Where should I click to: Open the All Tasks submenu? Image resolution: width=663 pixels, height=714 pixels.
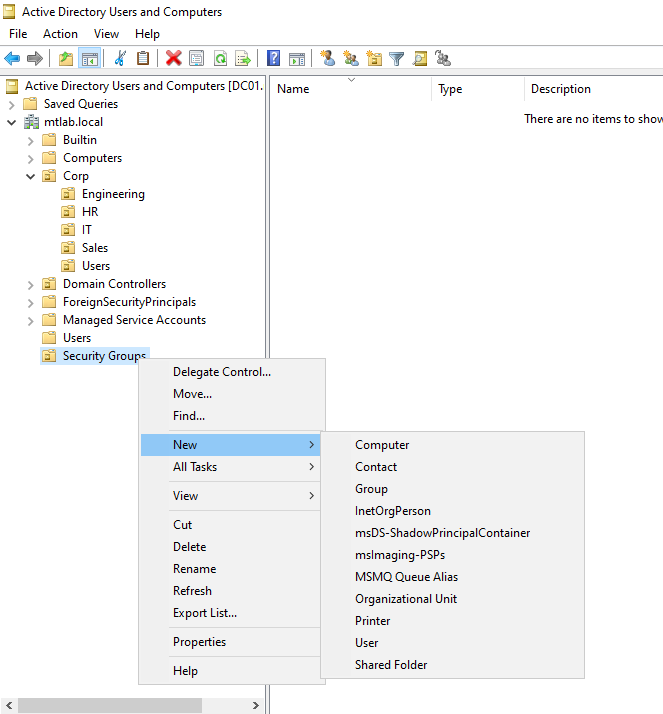click(x=231, y=467)
